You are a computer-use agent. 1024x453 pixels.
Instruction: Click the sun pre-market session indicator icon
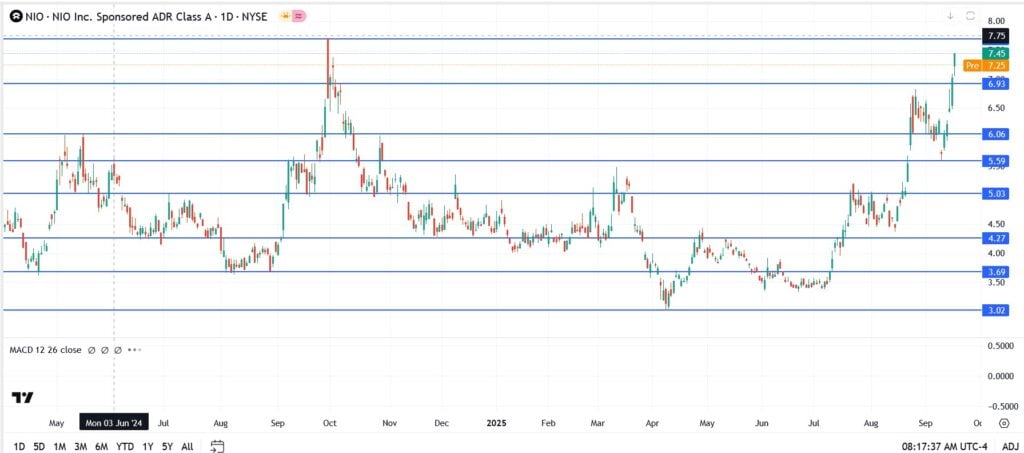coord(285,16)
